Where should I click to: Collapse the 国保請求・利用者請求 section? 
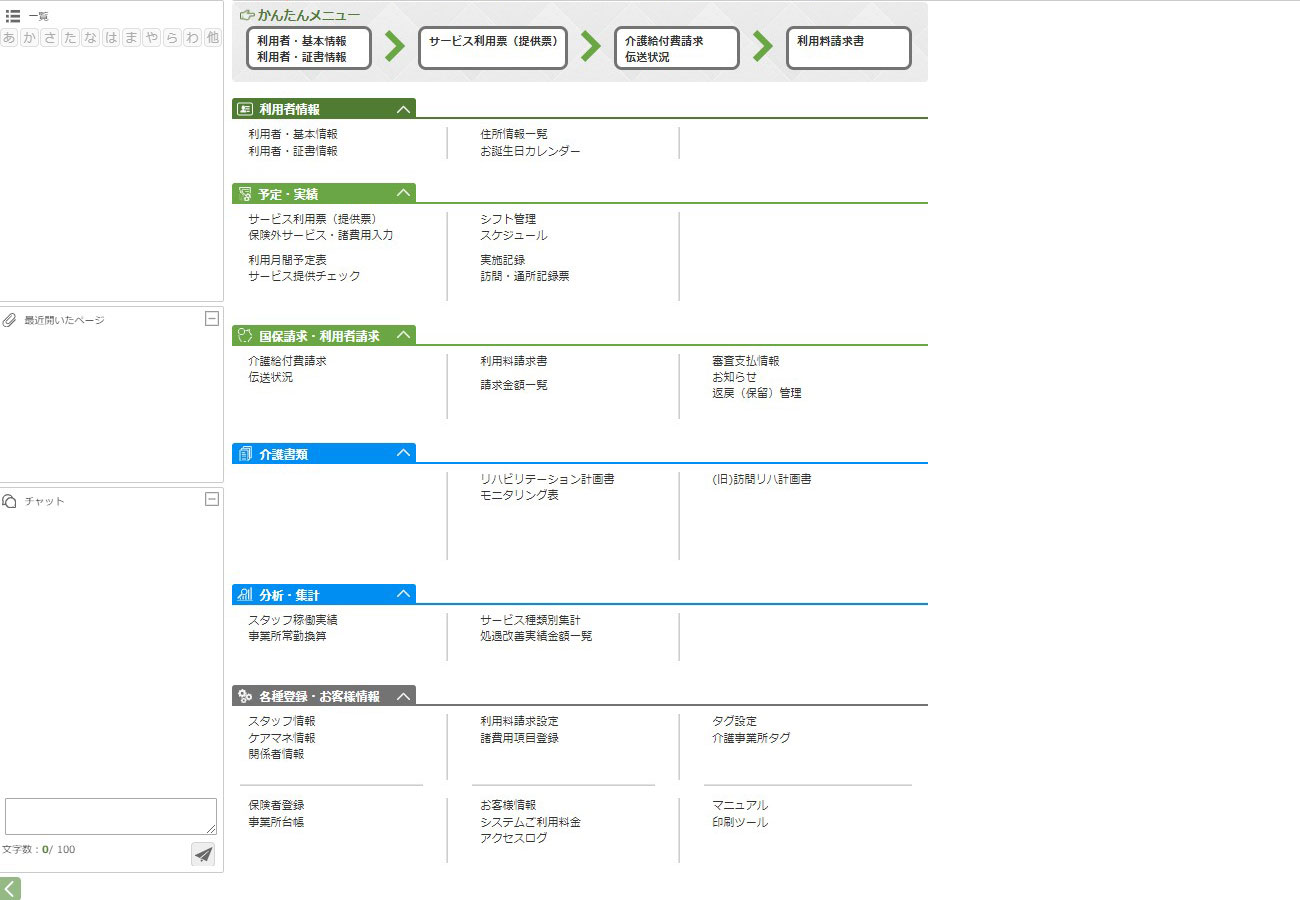click(x=403, y=335)
